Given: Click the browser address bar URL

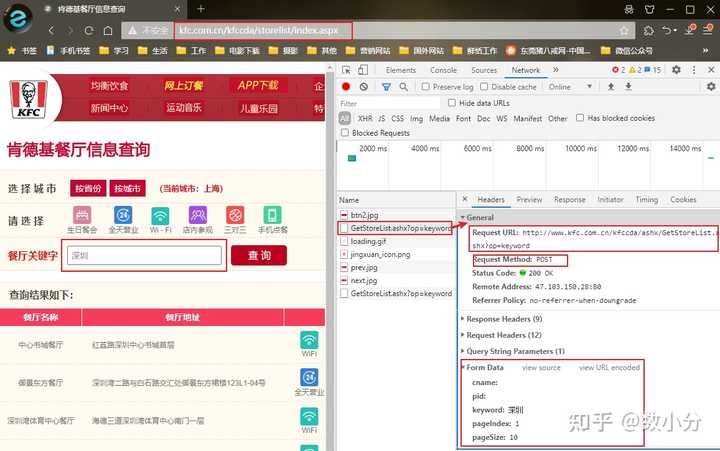Looking at the screenshot, I should point(259,30).
